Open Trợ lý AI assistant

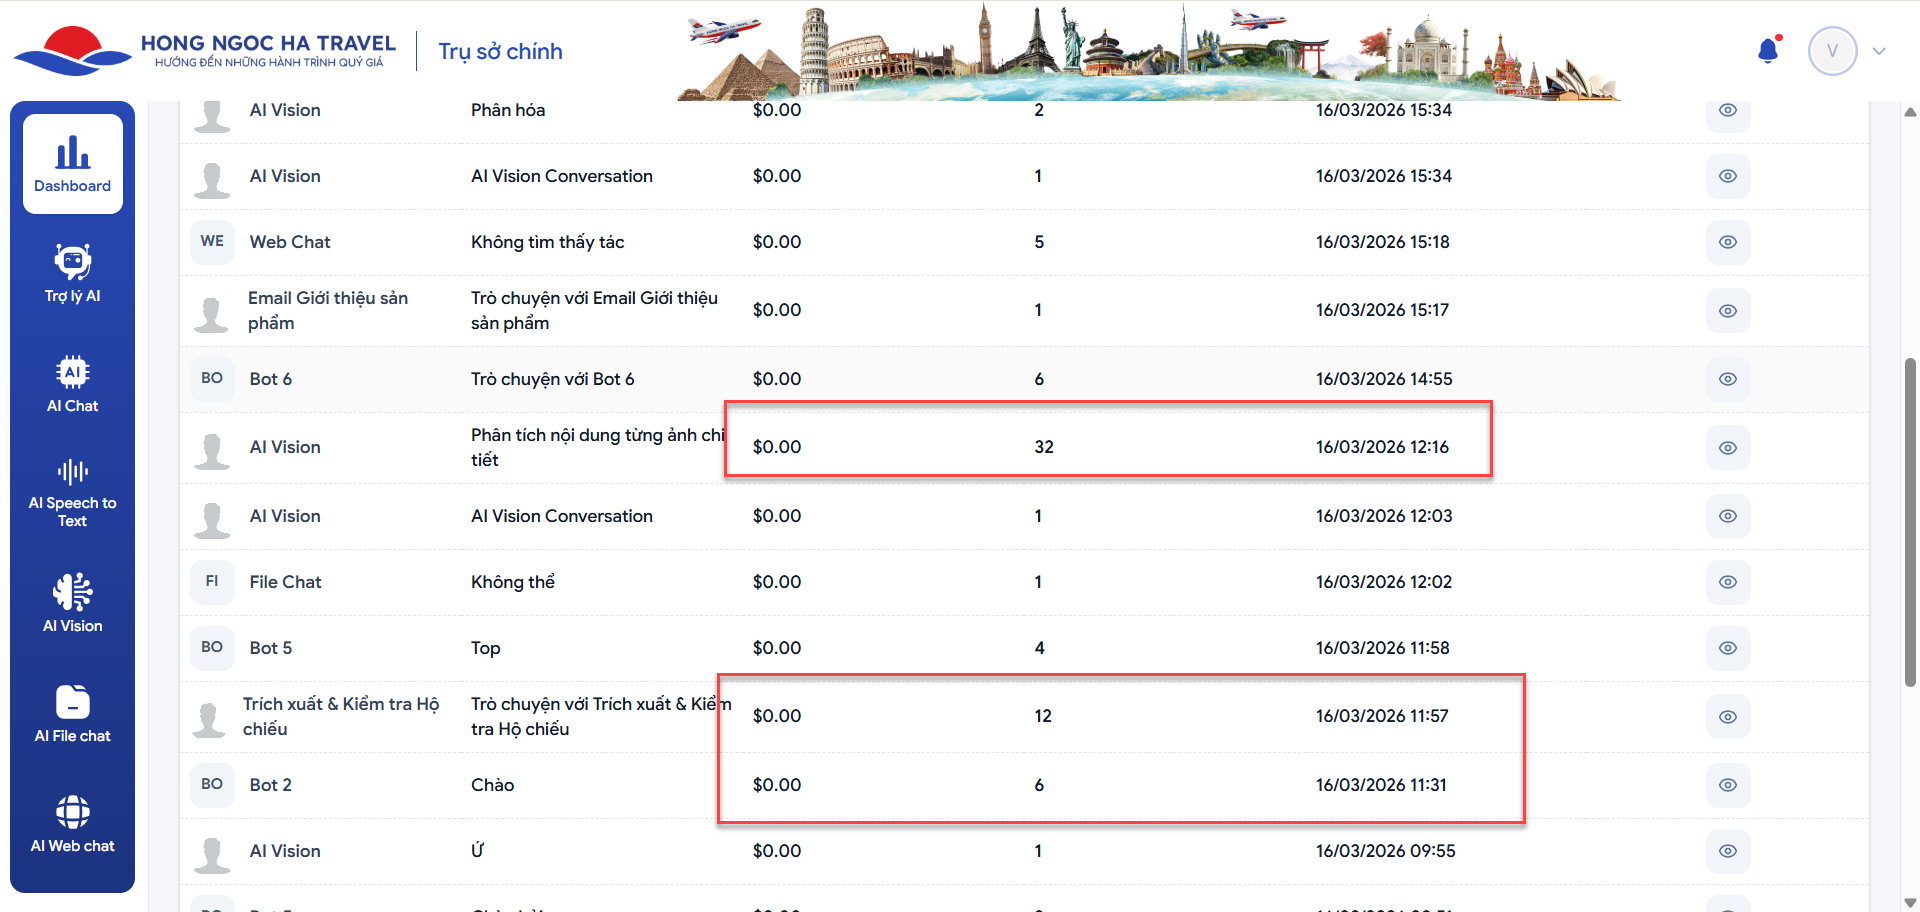(72, 273)
